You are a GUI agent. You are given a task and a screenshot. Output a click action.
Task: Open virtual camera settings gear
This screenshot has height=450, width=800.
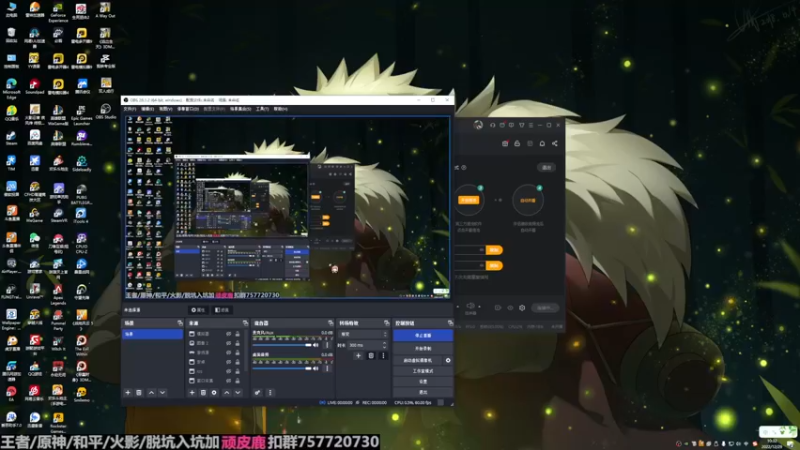point(448,360)
